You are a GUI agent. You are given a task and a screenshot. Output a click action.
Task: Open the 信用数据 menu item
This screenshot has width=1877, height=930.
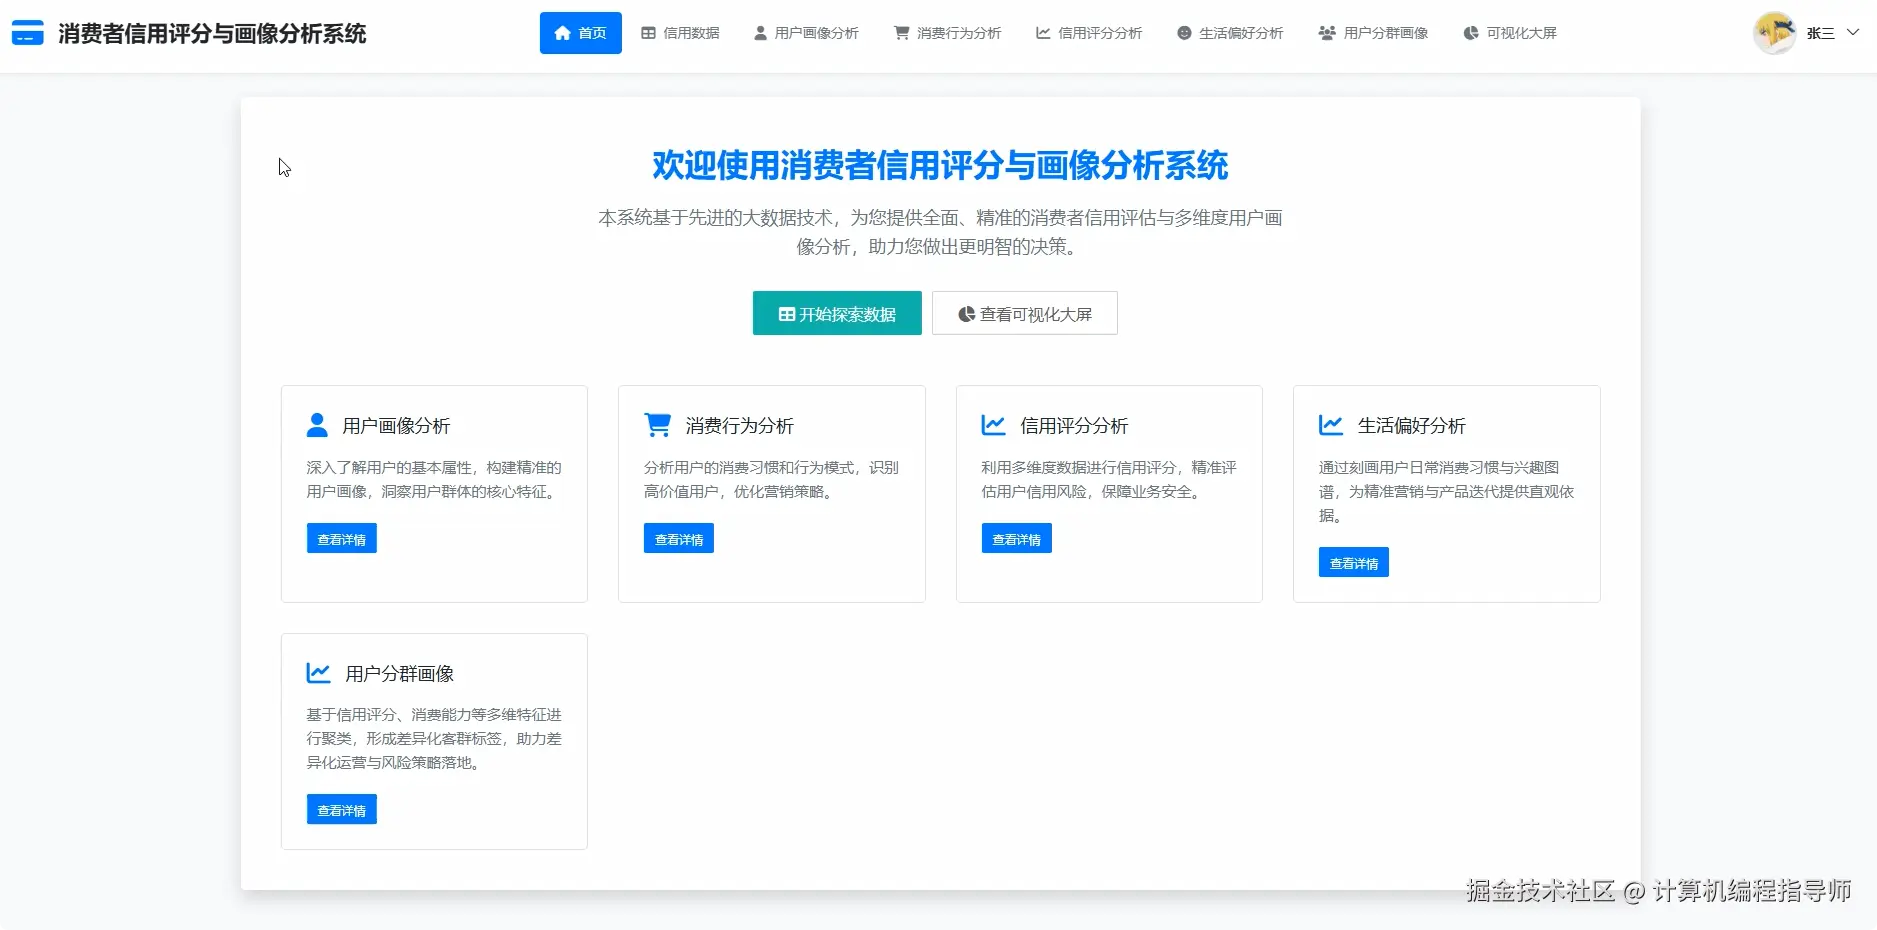pyautogui.click(x=680, y=33)
